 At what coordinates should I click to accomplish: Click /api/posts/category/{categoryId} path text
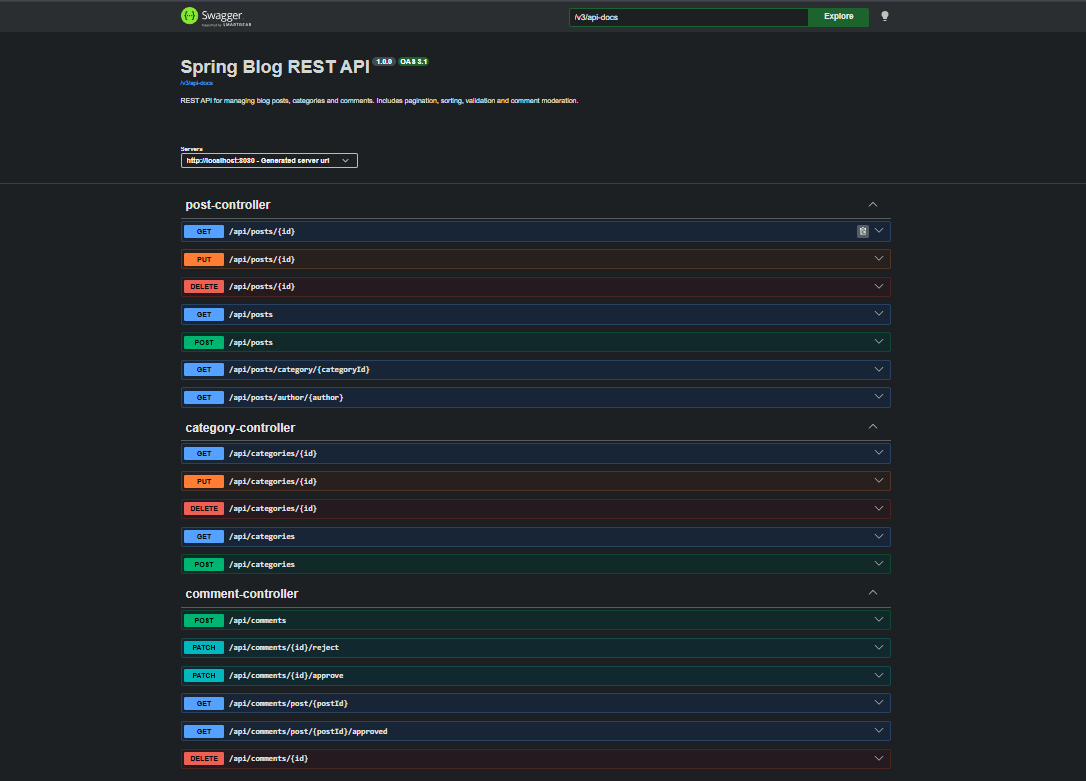click(x=299, y=370)
